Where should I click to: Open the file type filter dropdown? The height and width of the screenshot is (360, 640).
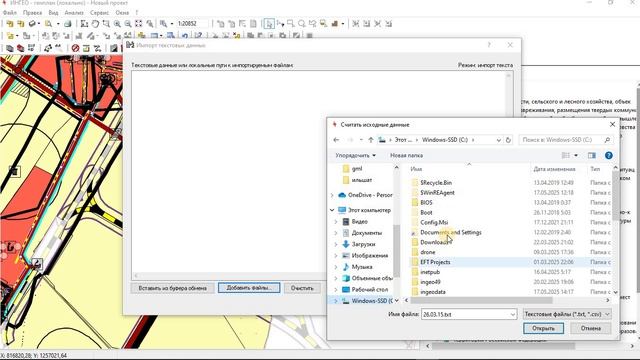tap(567, 314)
